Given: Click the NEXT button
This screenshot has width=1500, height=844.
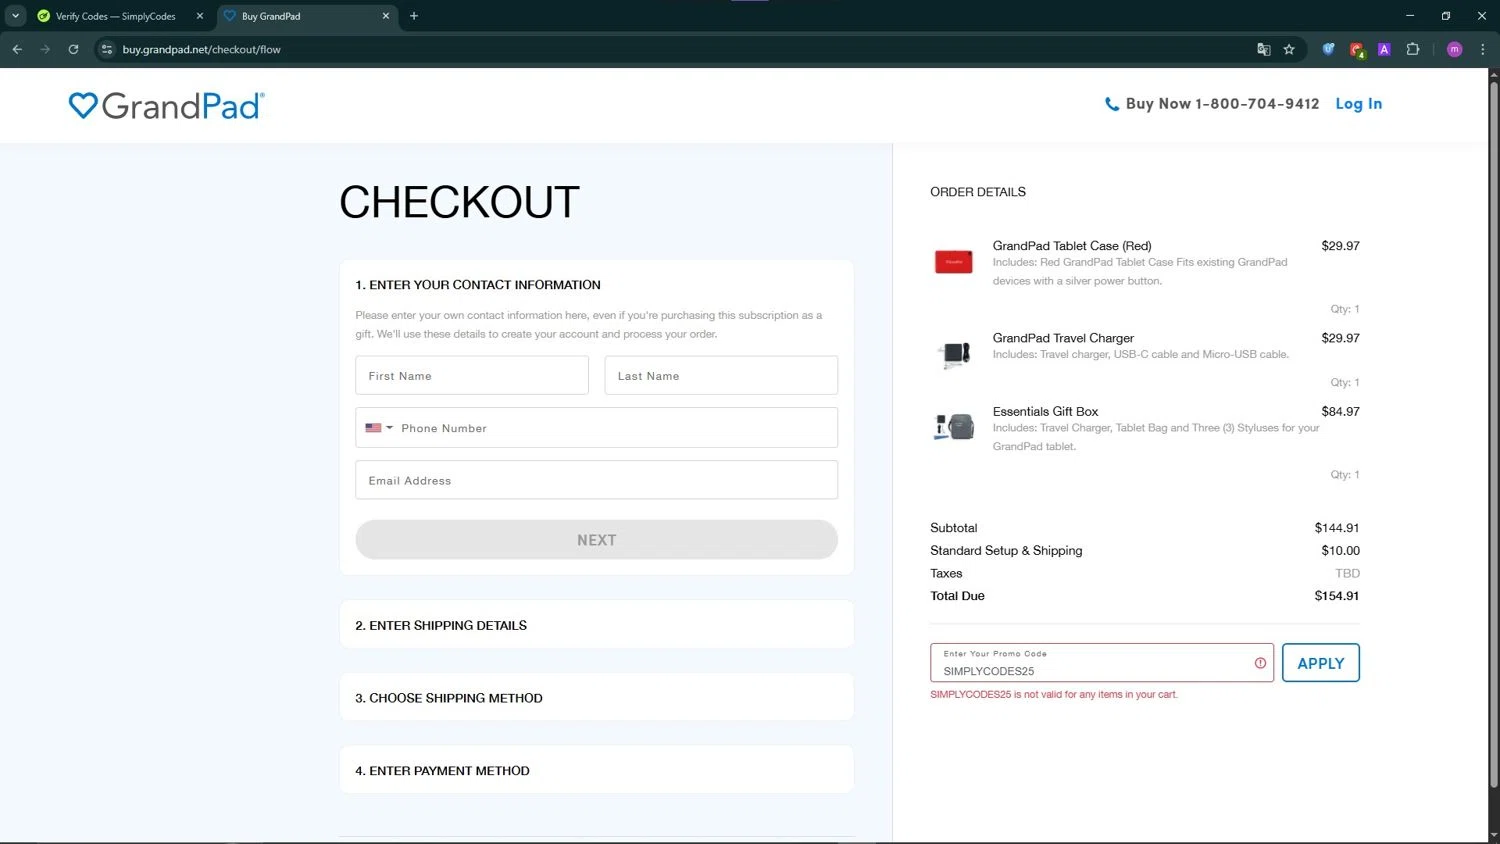Looking at the screenshot, I should (596, 540).
